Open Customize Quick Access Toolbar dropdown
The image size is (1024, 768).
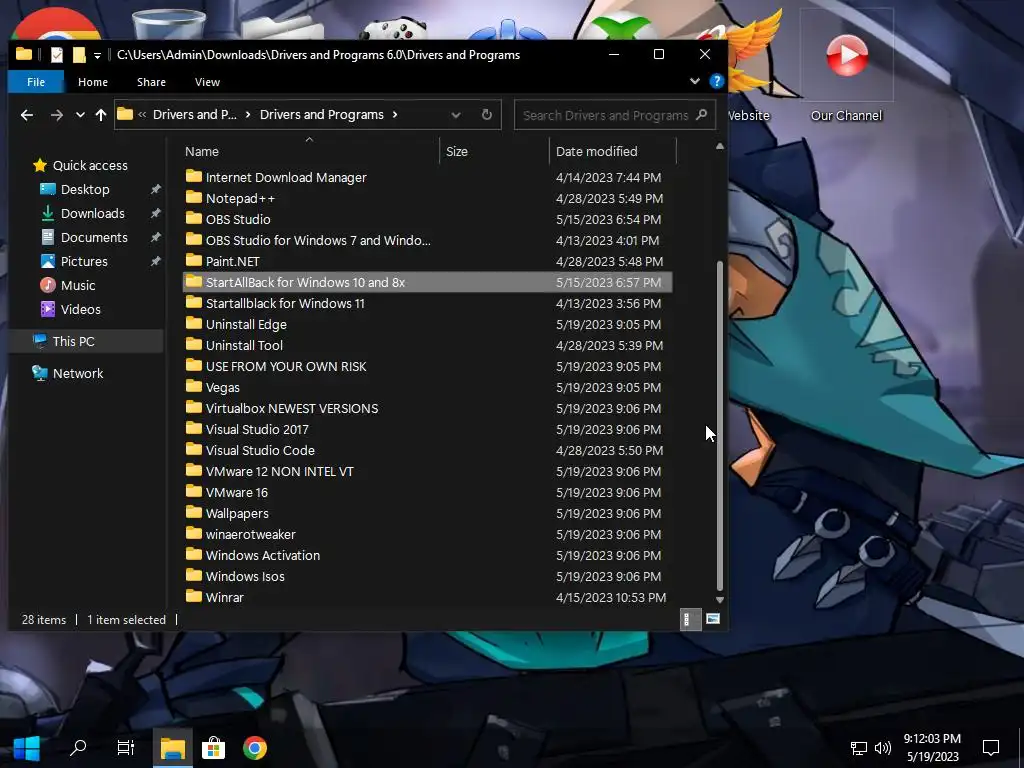(97, 56)
